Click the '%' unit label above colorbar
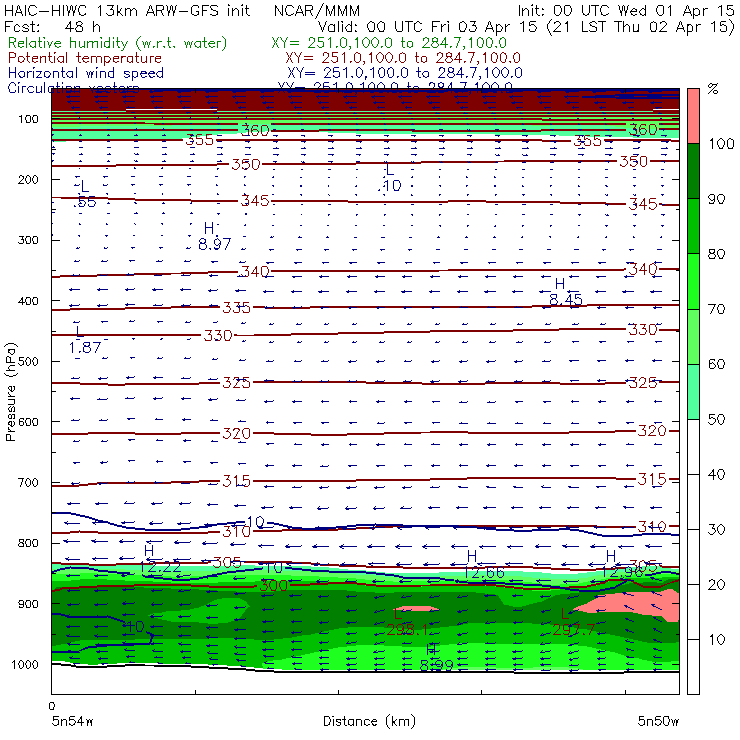This screenshot has height=740, width=740. (713, 89)
